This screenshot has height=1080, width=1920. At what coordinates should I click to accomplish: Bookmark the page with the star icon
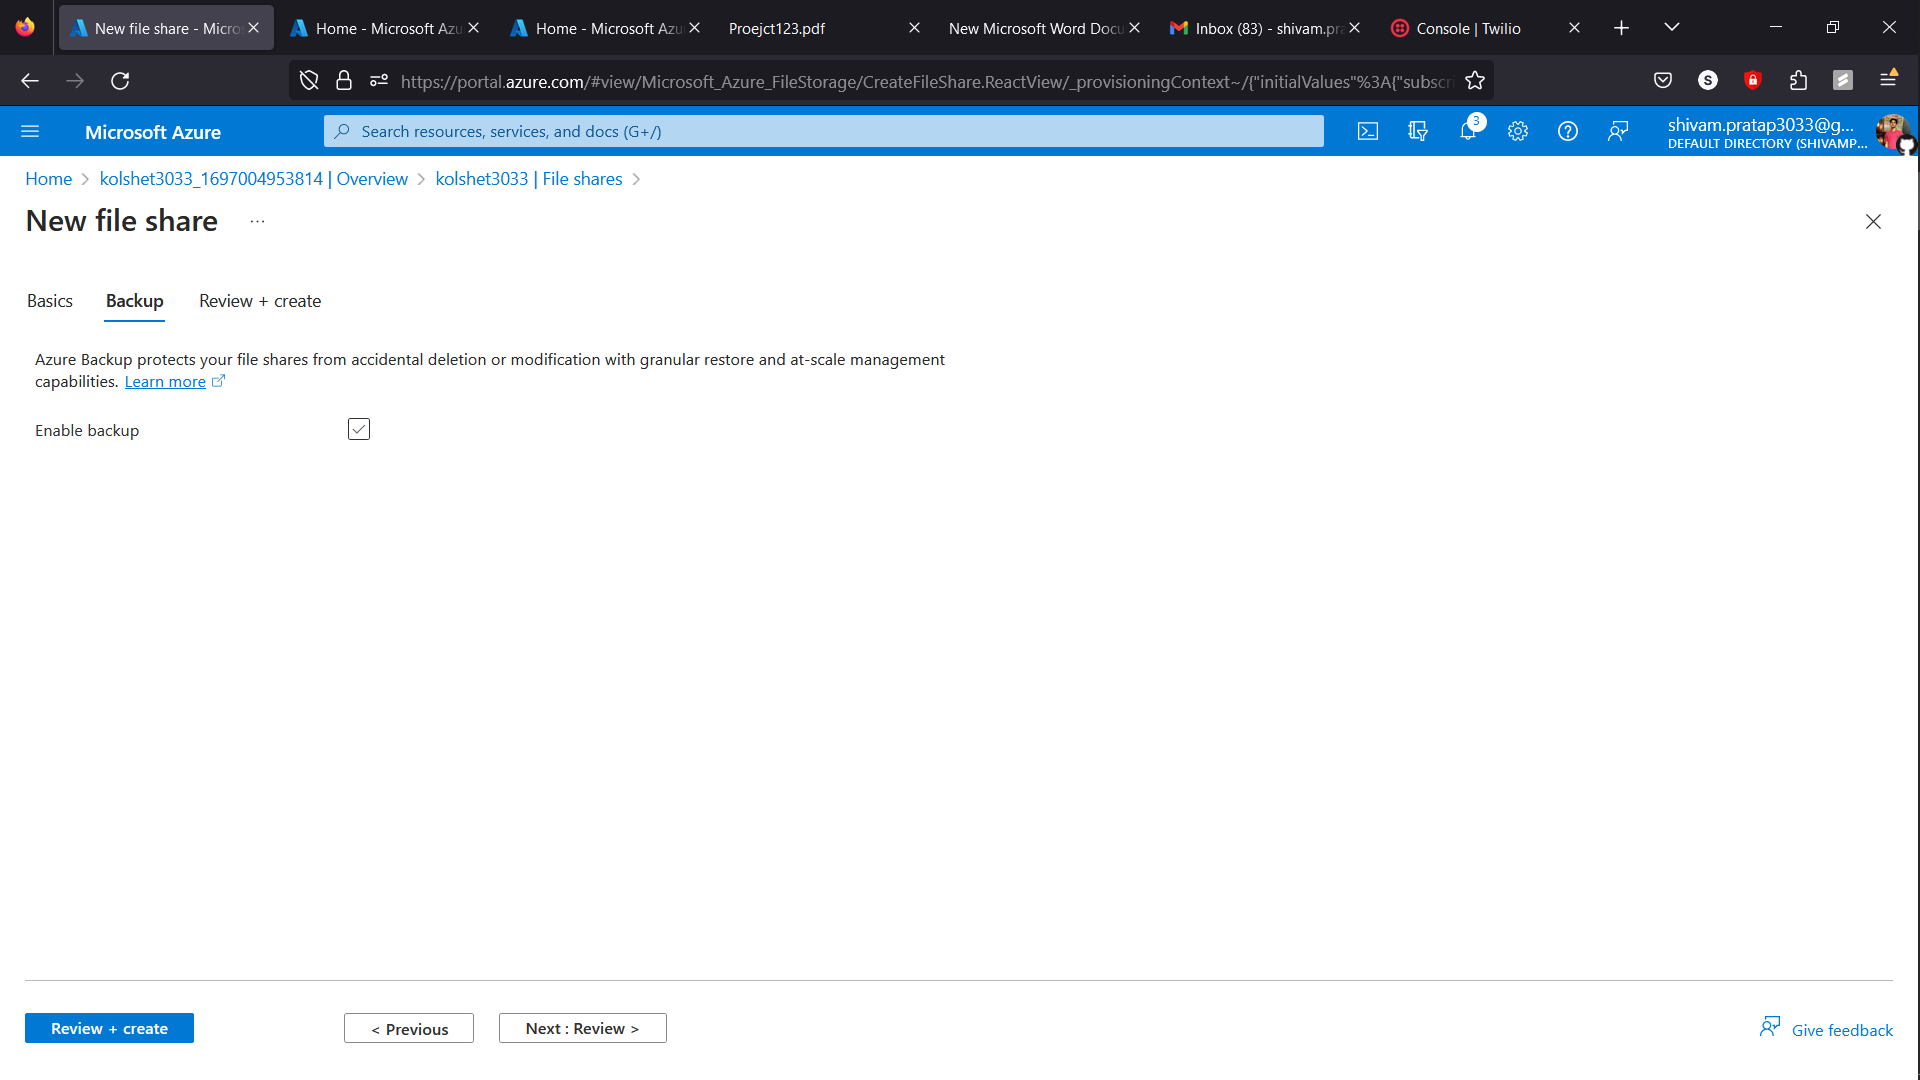click(x=1476, y=80)
